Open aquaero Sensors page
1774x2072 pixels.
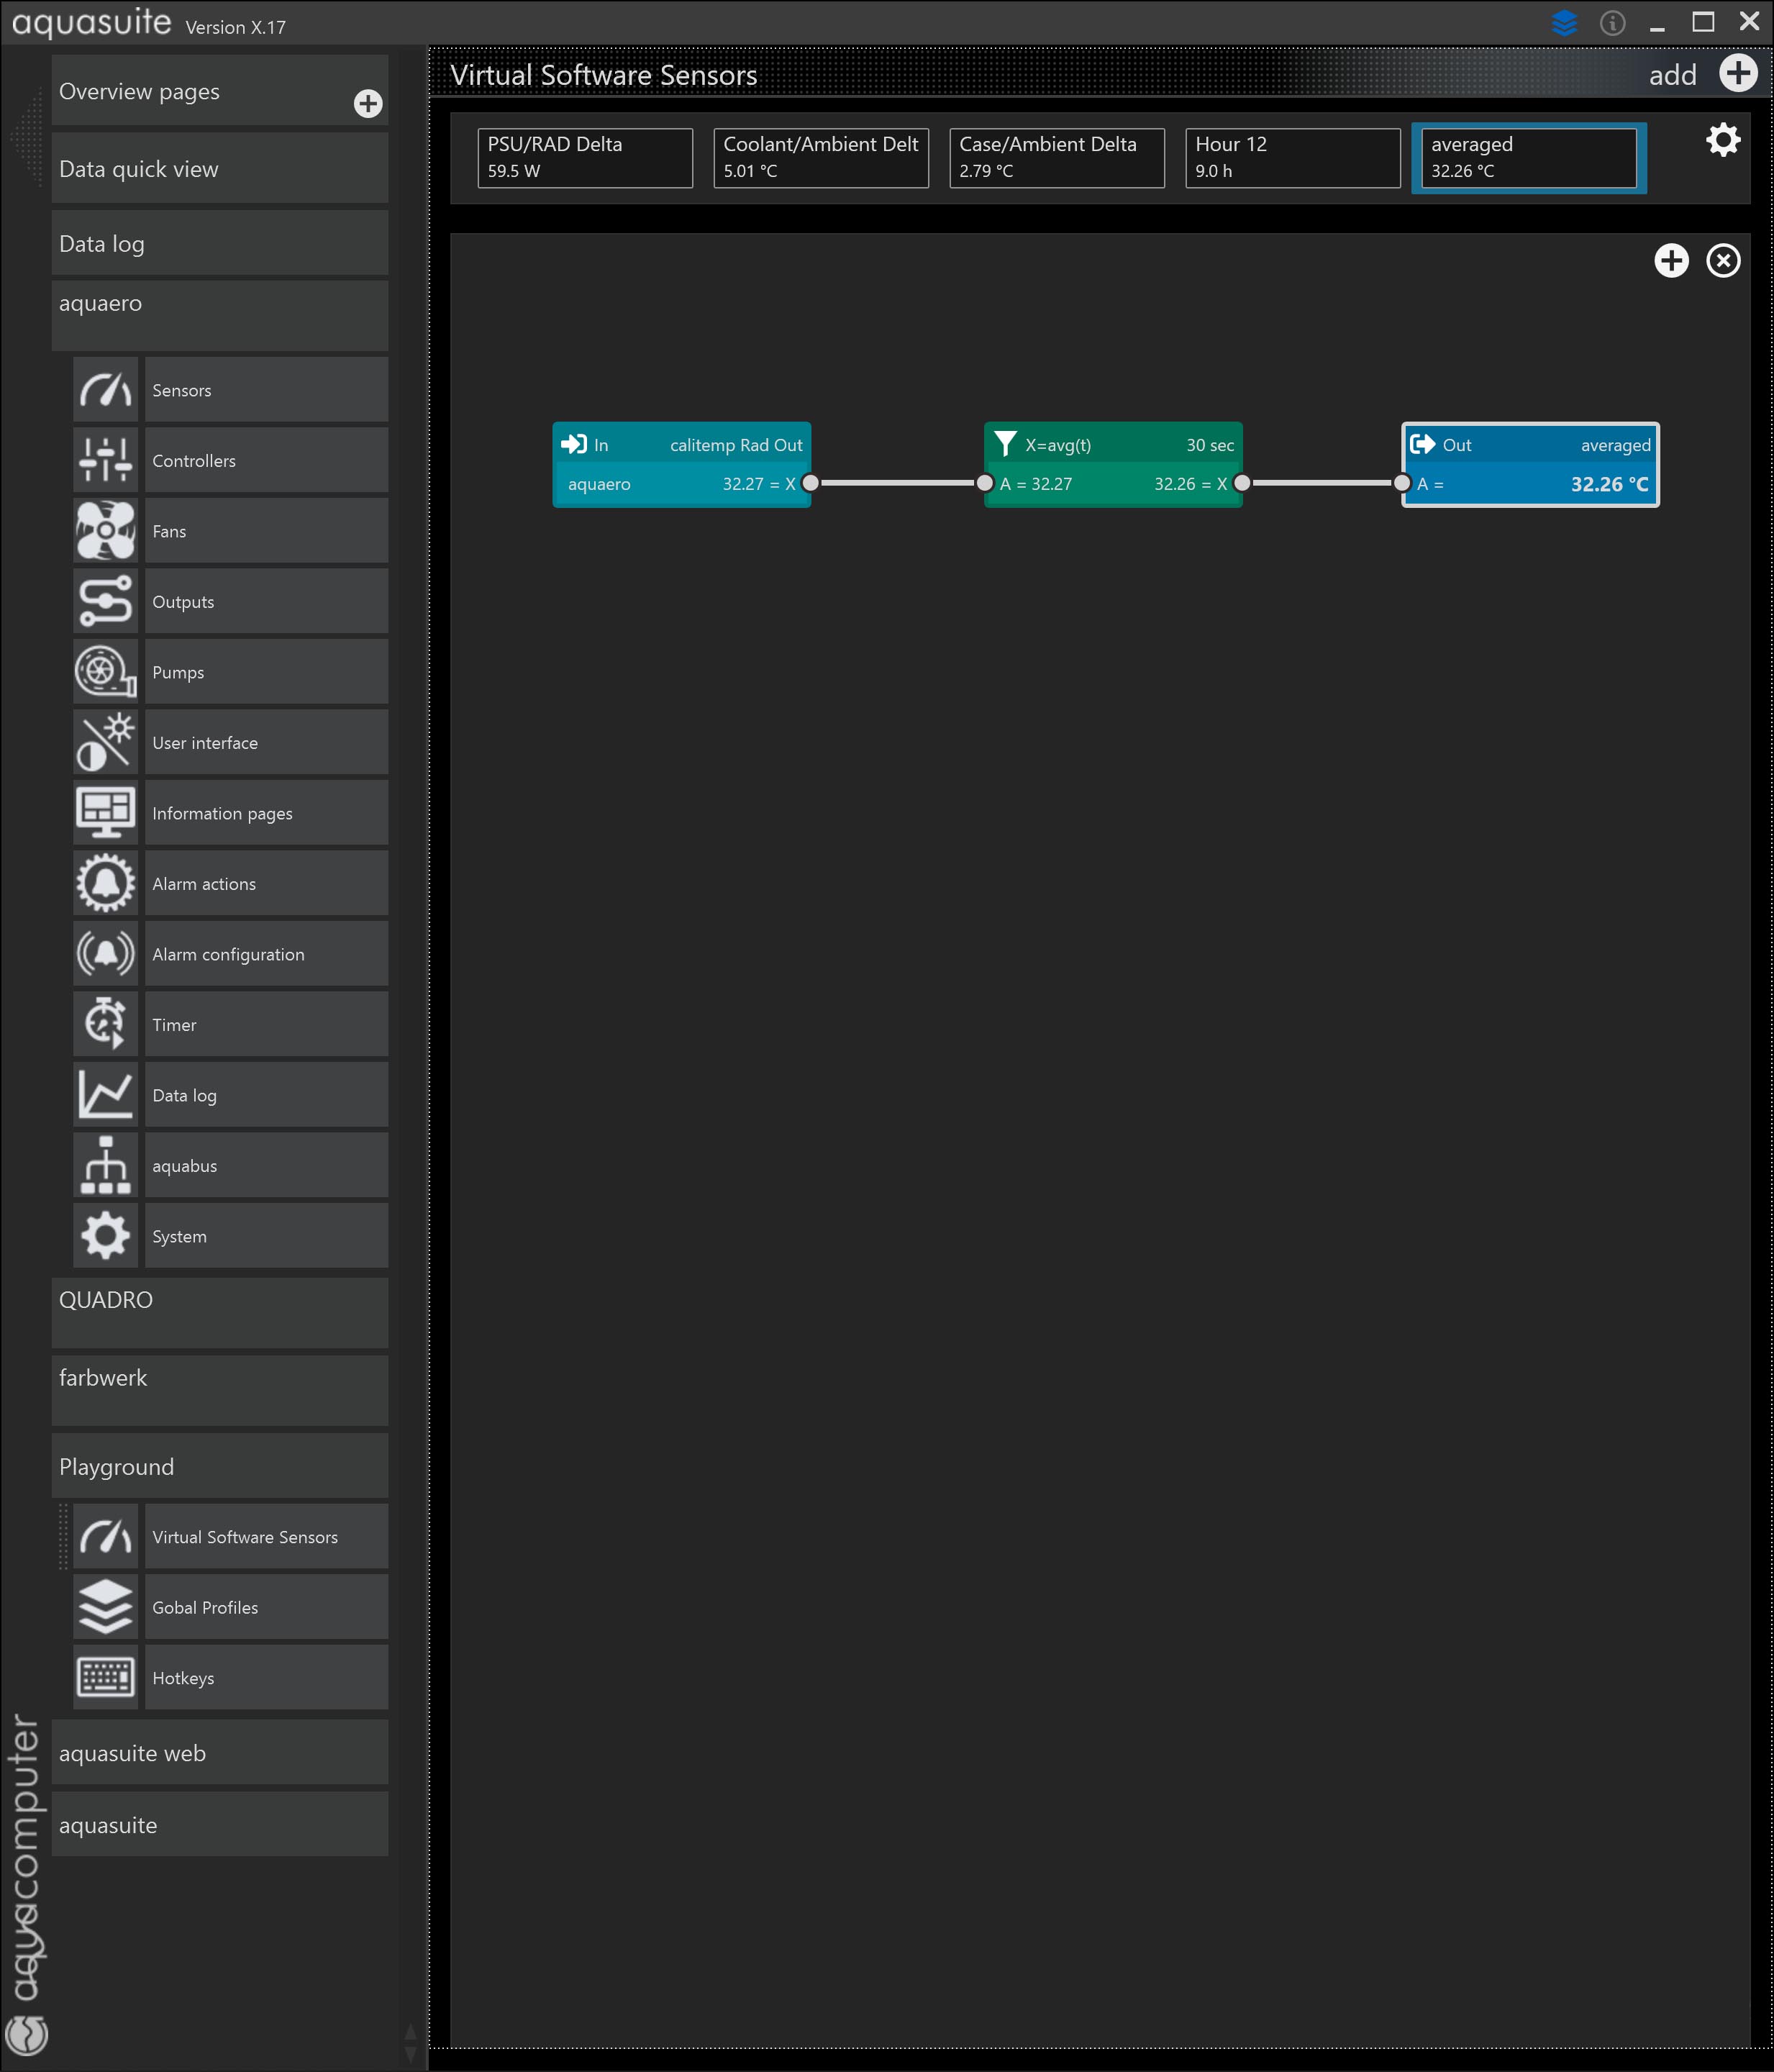(266, 390)
